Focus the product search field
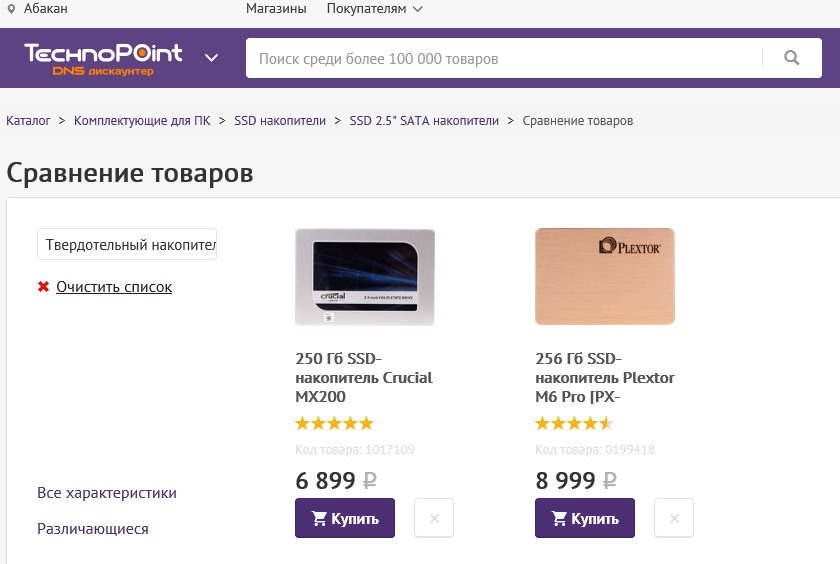The height and width of the screenshot is (564, 840). 504,58
